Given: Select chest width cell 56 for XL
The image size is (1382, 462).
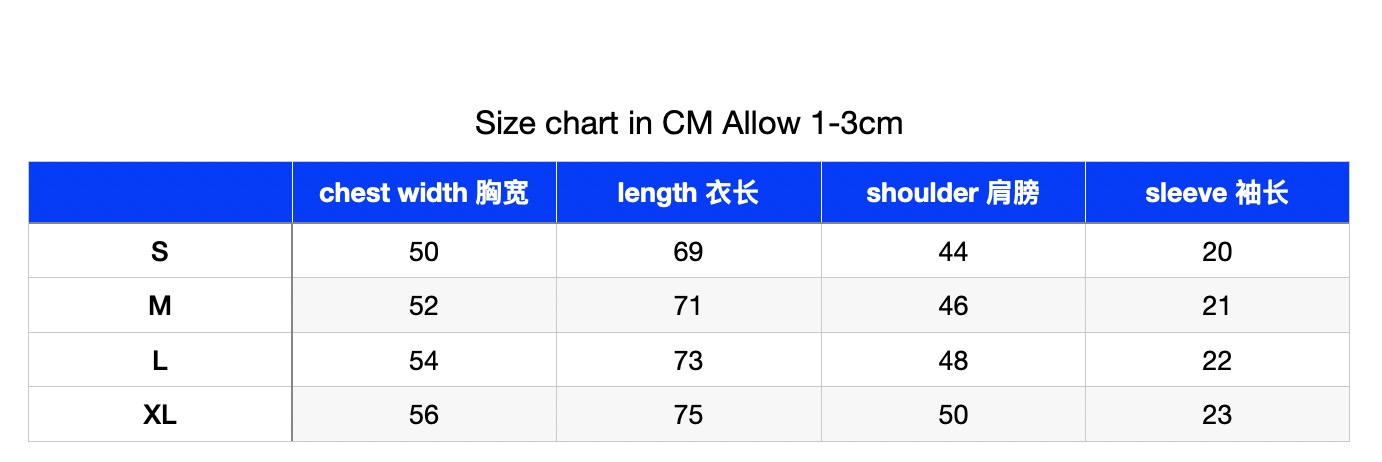Looking at the screenshot, I should tap(424, 414).
